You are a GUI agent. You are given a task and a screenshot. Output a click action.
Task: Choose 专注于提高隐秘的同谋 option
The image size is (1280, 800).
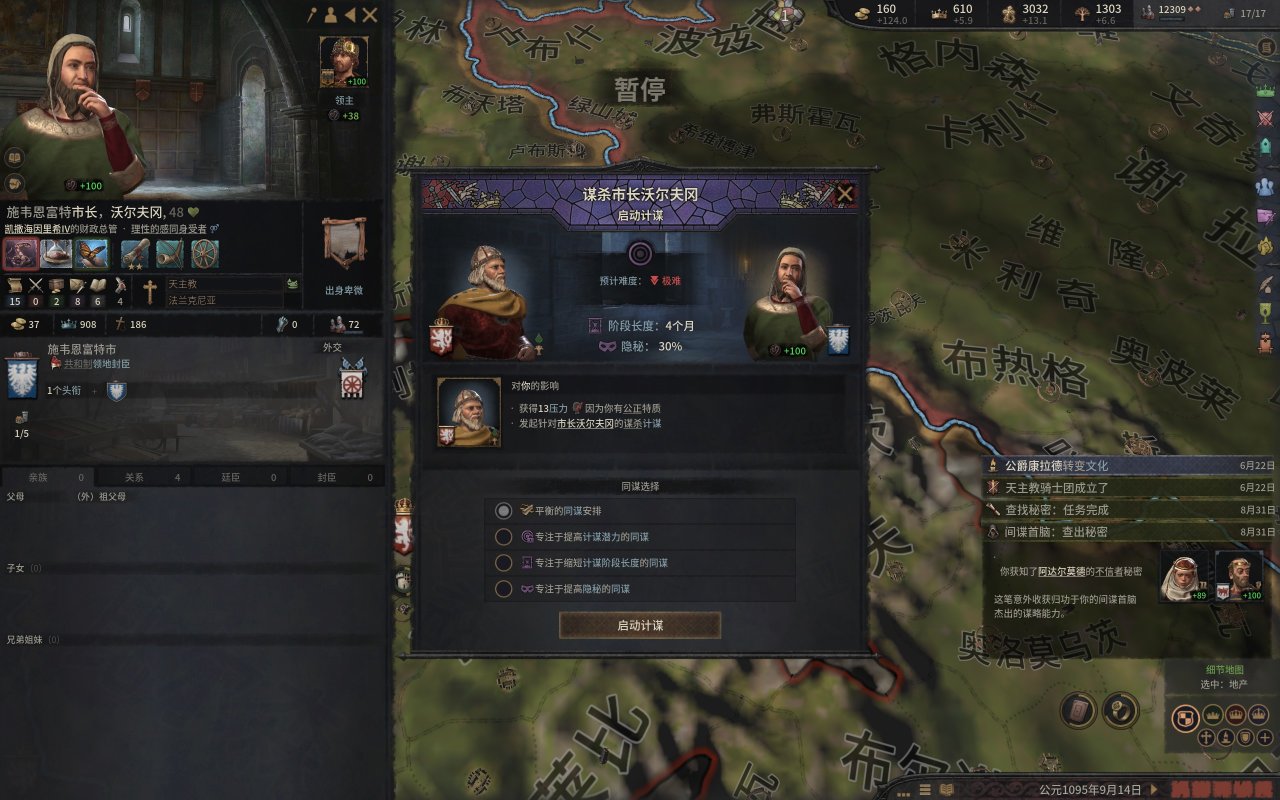pos(640,589)
